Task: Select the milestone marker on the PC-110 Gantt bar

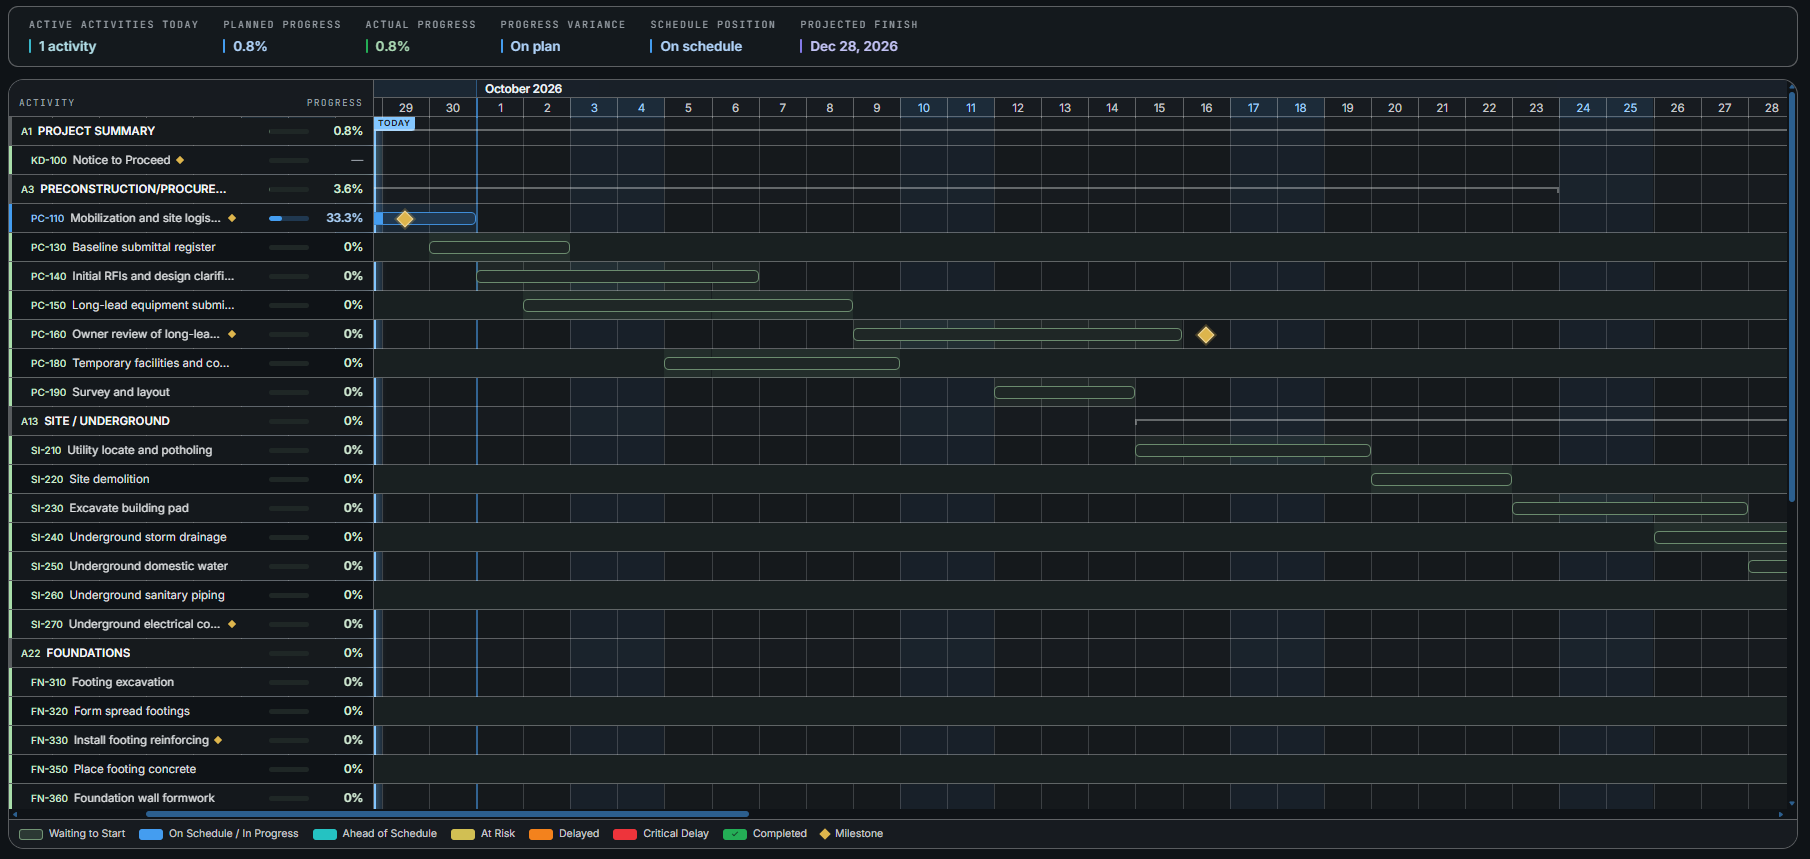Action: click(405, 219)
